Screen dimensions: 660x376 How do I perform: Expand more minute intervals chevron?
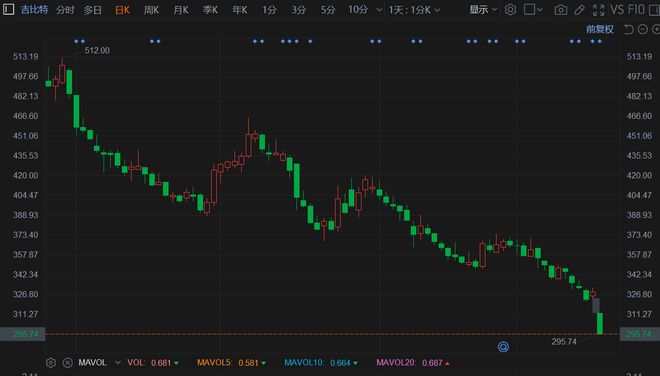pyautogui.click(x=379, y=10)
